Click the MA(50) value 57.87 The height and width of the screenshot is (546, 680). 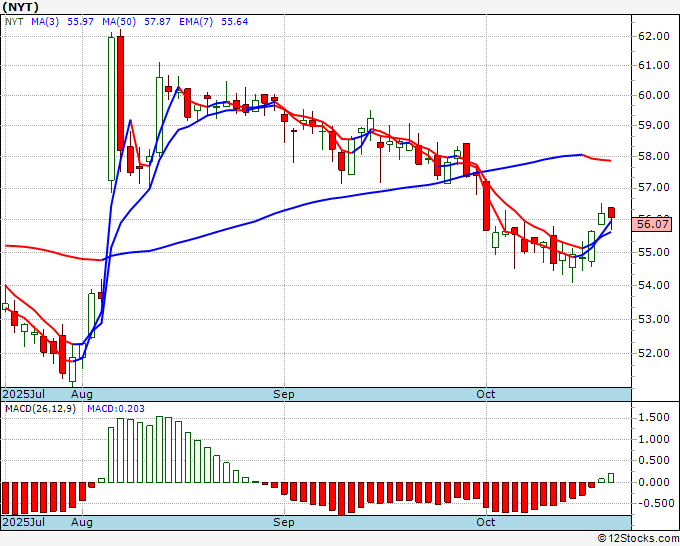click(x=157, y=22)
